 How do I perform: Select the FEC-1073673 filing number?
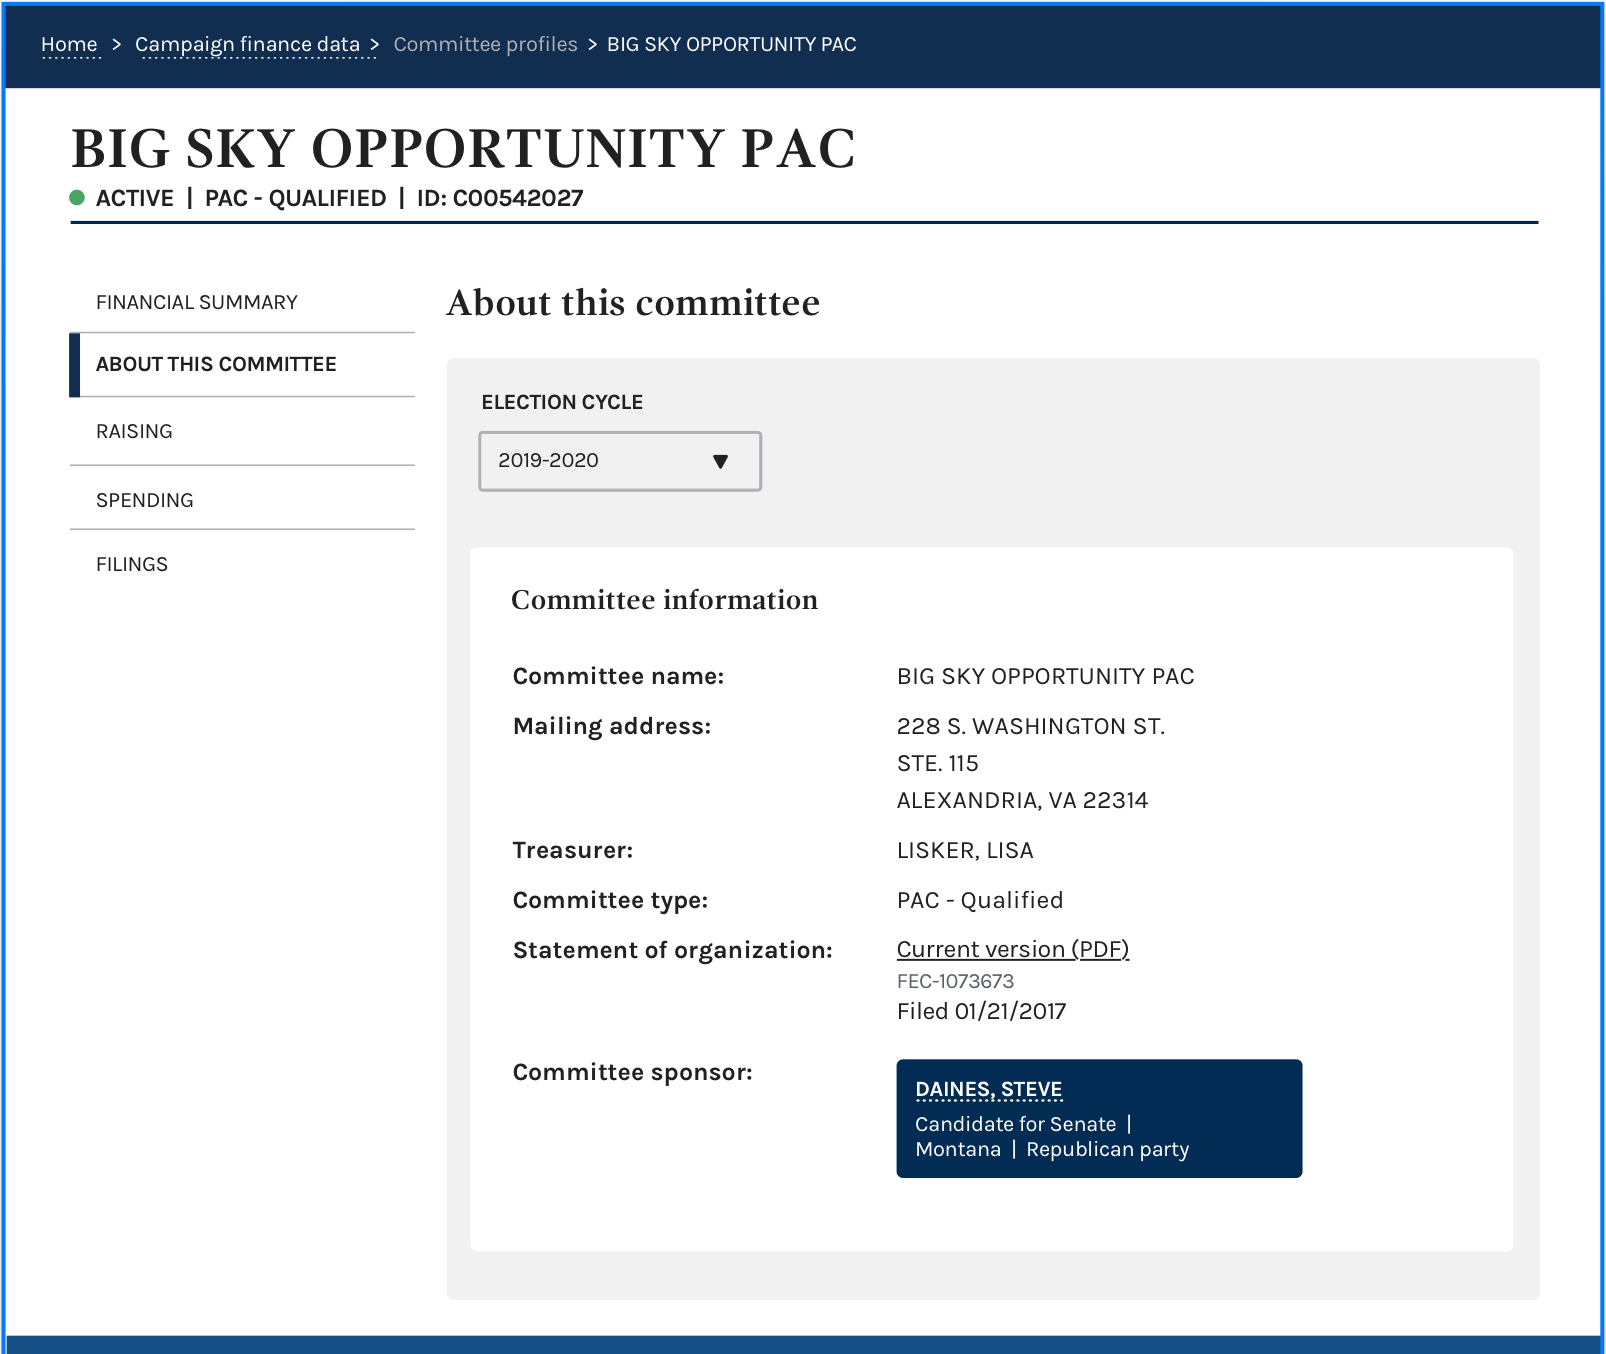coord(955,981)
